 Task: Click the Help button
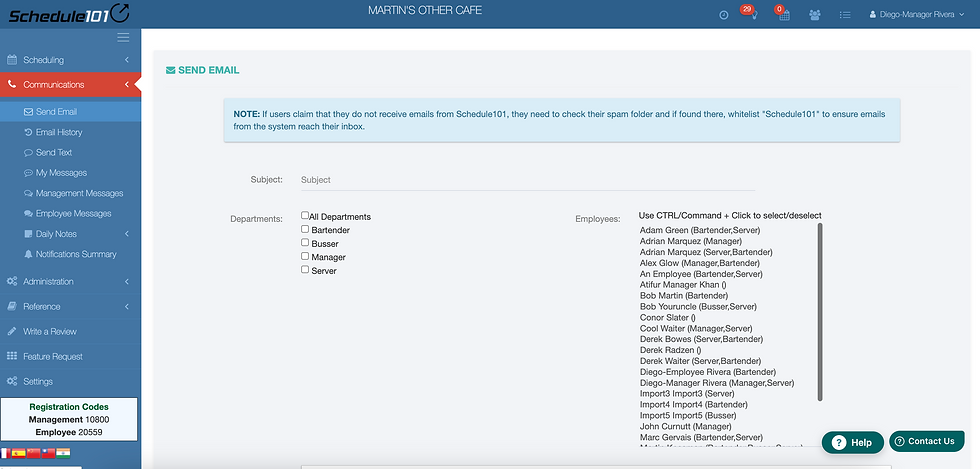[853, 442]
